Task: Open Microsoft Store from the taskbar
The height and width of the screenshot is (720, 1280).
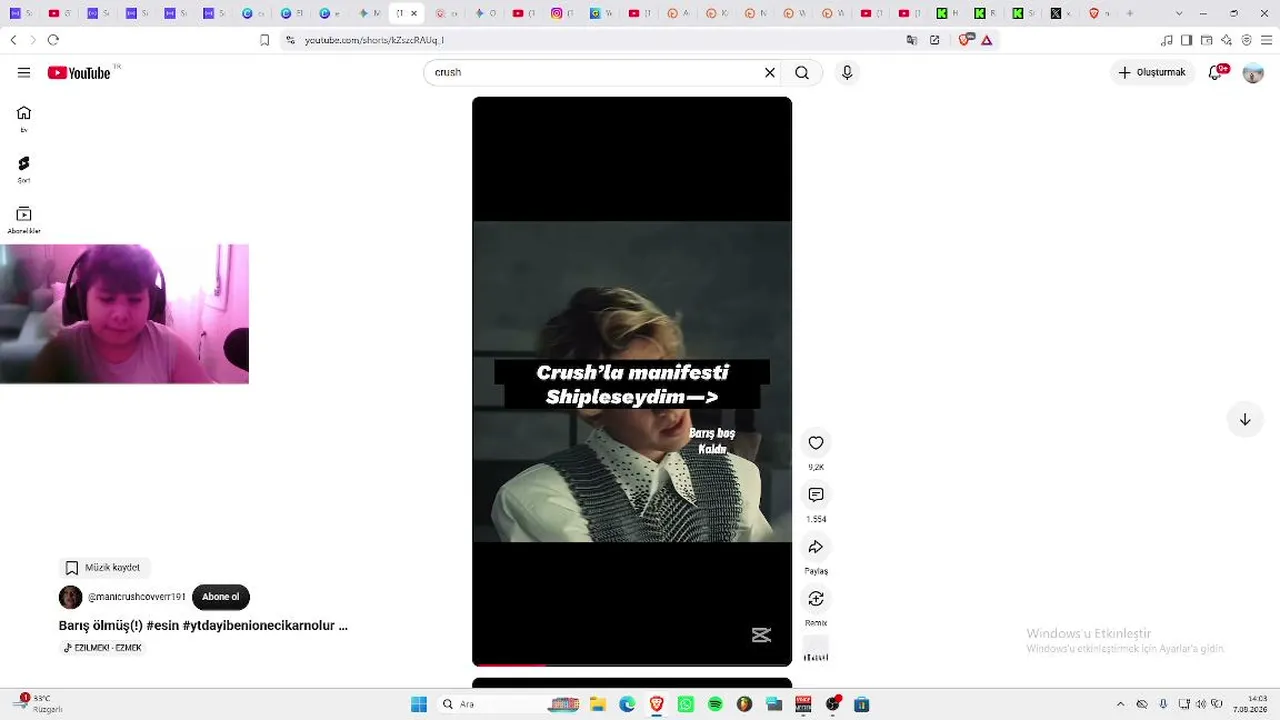Action: (x=862, y=704)
